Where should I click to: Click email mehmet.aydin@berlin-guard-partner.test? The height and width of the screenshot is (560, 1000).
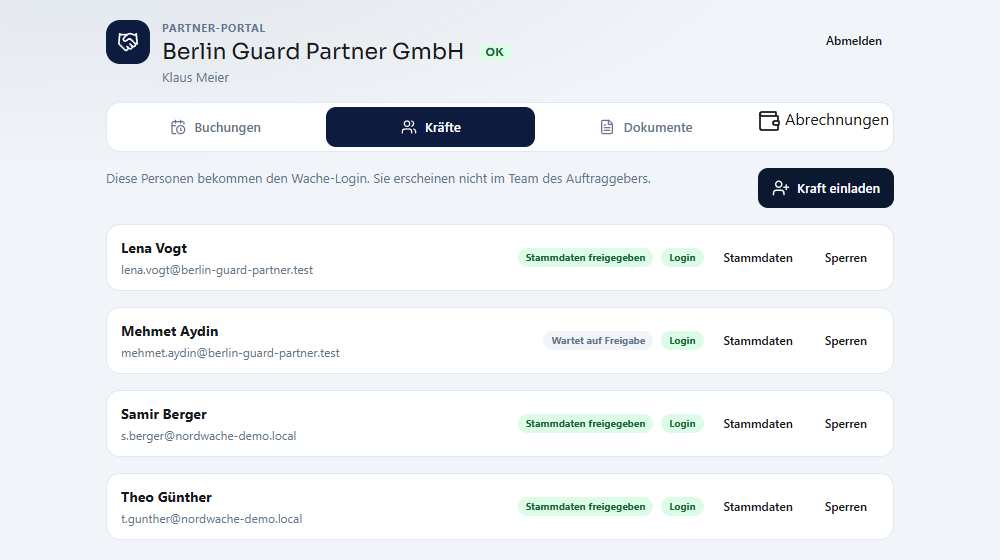coord(230,353)
